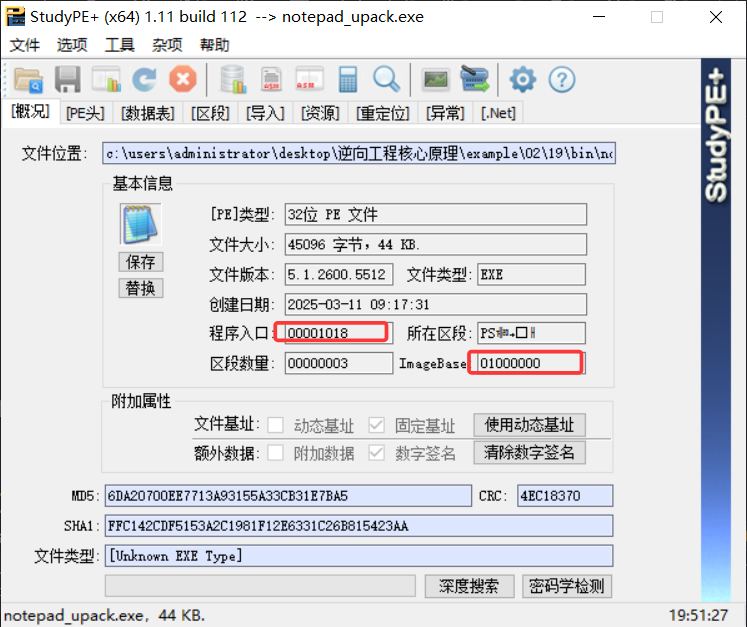Click the 使用动态基址 button
The image size is (747, 627).
529,425
